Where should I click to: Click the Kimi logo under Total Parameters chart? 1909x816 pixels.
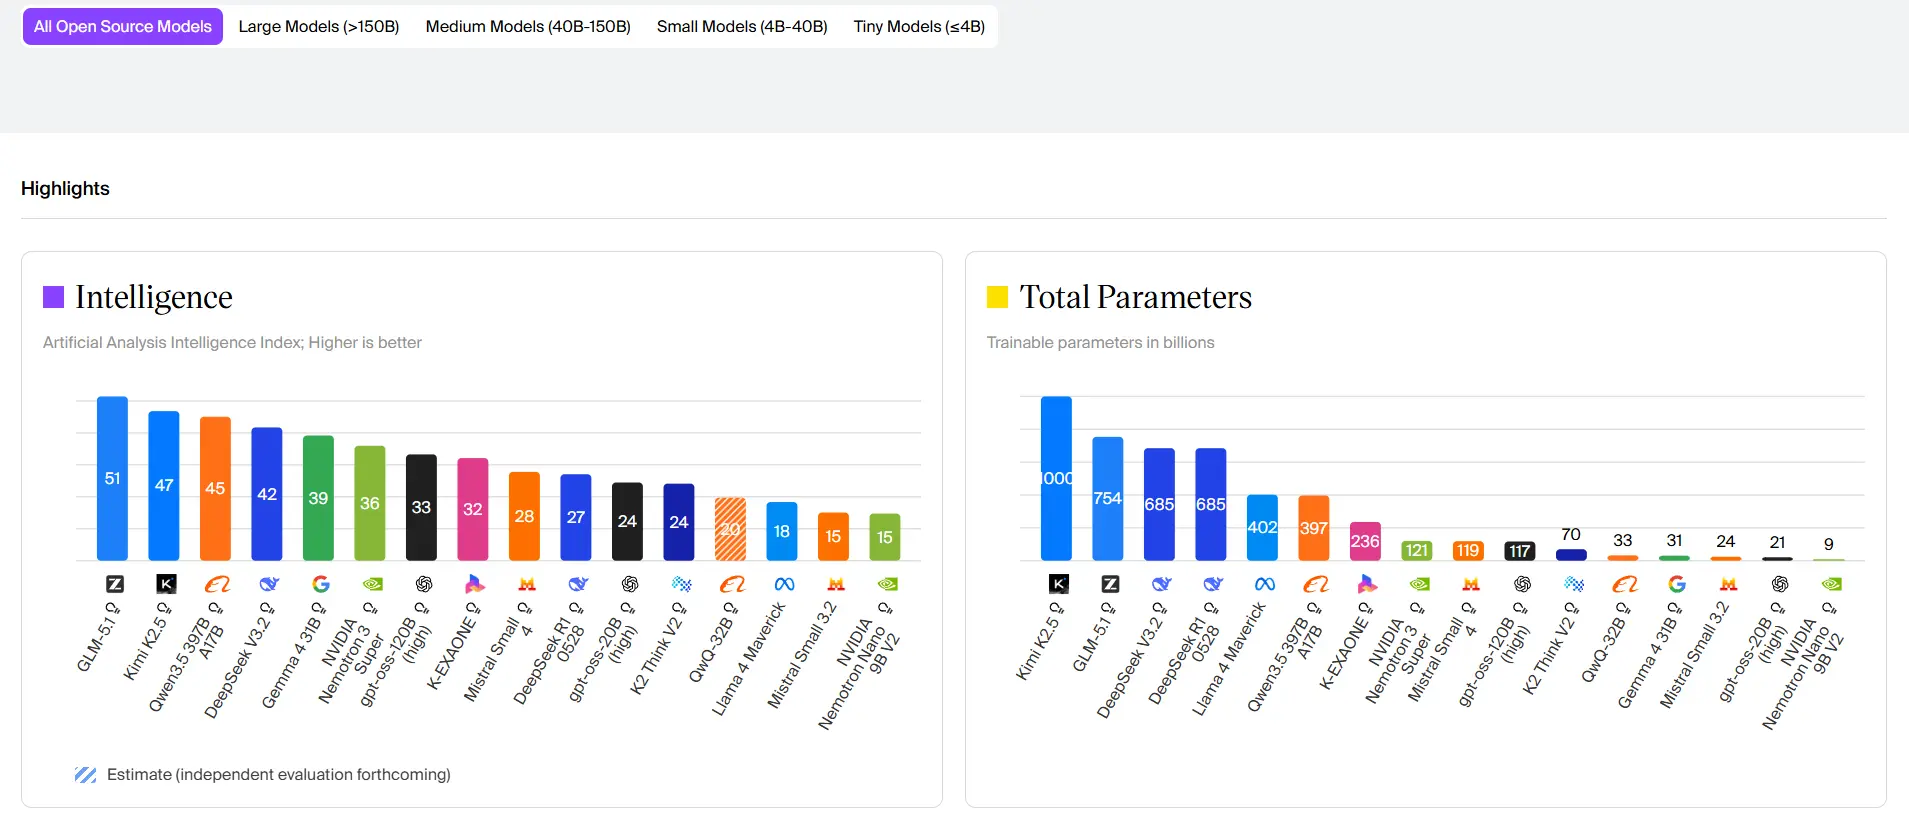(x=1059, y=584)
